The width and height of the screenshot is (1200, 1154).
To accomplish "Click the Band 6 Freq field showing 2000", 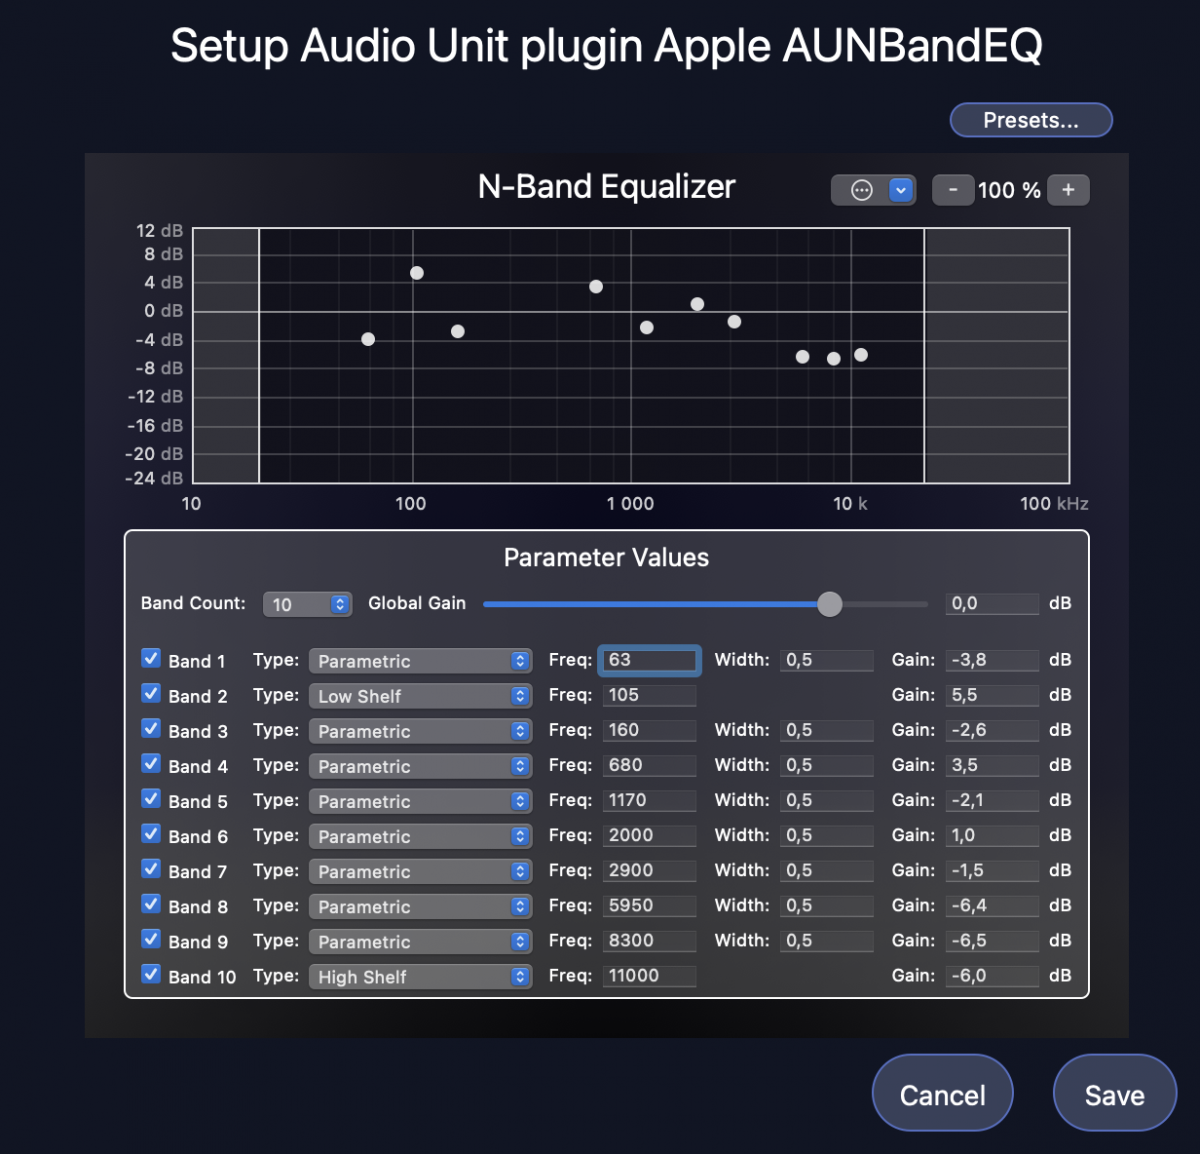I will 650,835.
